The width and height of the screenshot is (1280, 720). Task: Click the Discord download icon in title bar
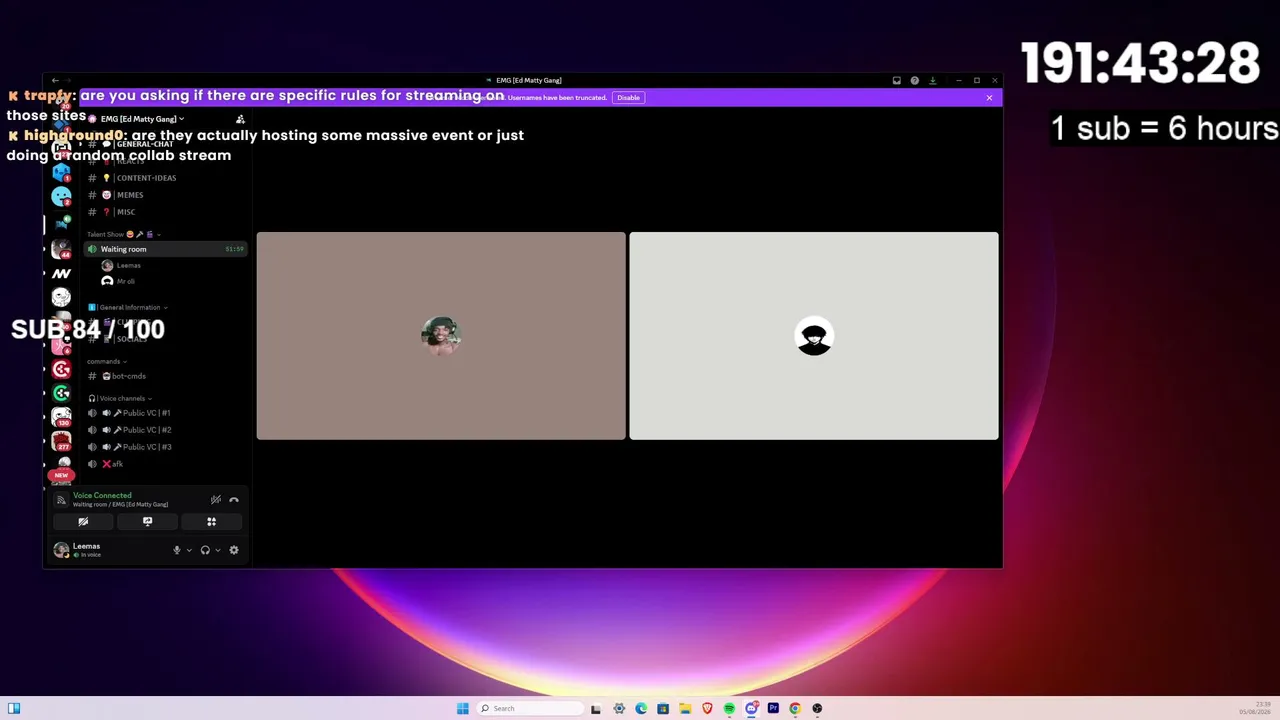tap(932, 81)
